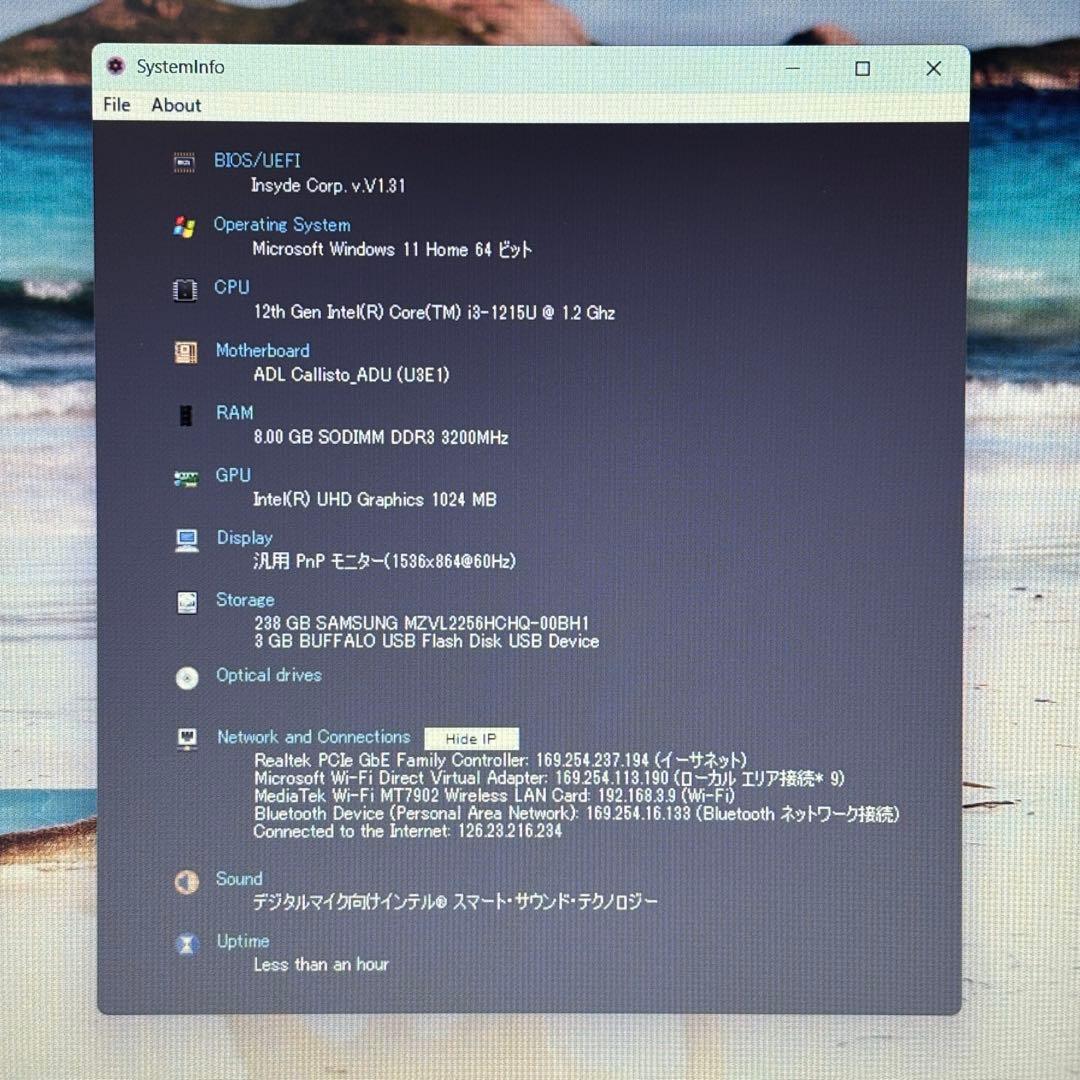Screen dimensions: 1080x1080
Task: Click the Motherboard icon
Action: 186,350
